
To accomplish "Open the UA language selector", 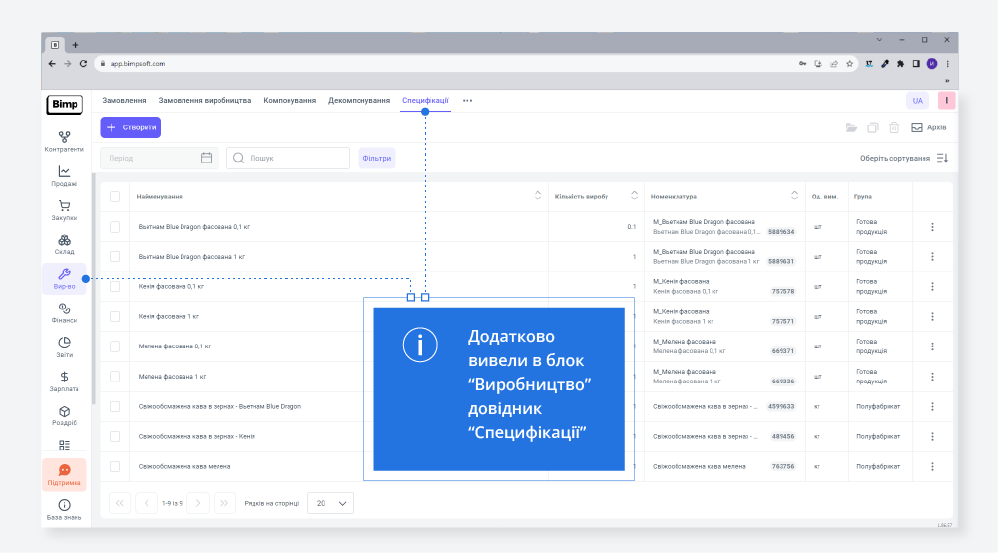I will pyautogui.click(x=917, y=101).
